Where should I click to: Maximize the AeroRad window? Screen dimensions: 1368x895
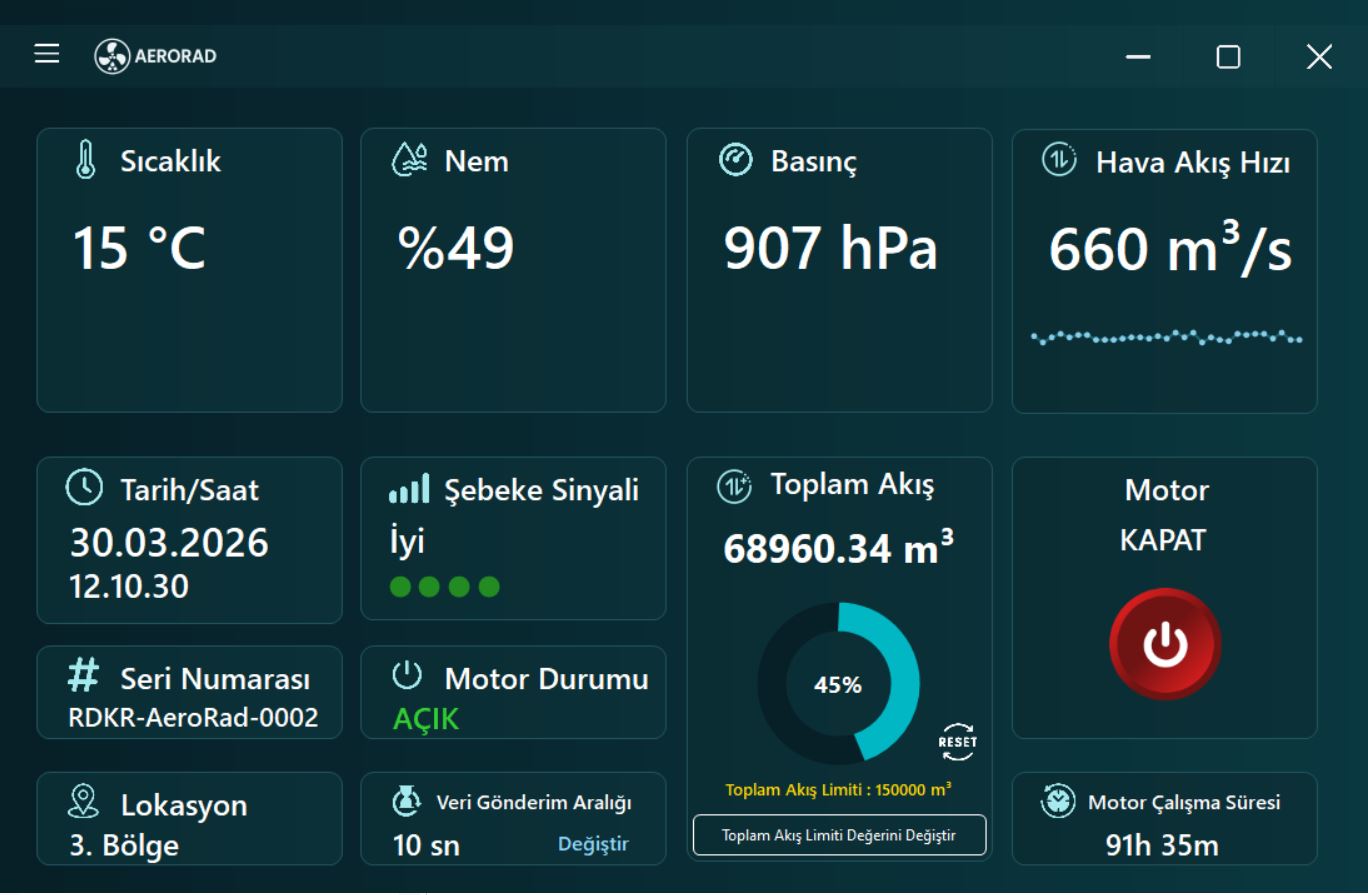[x=1228, y=57]
